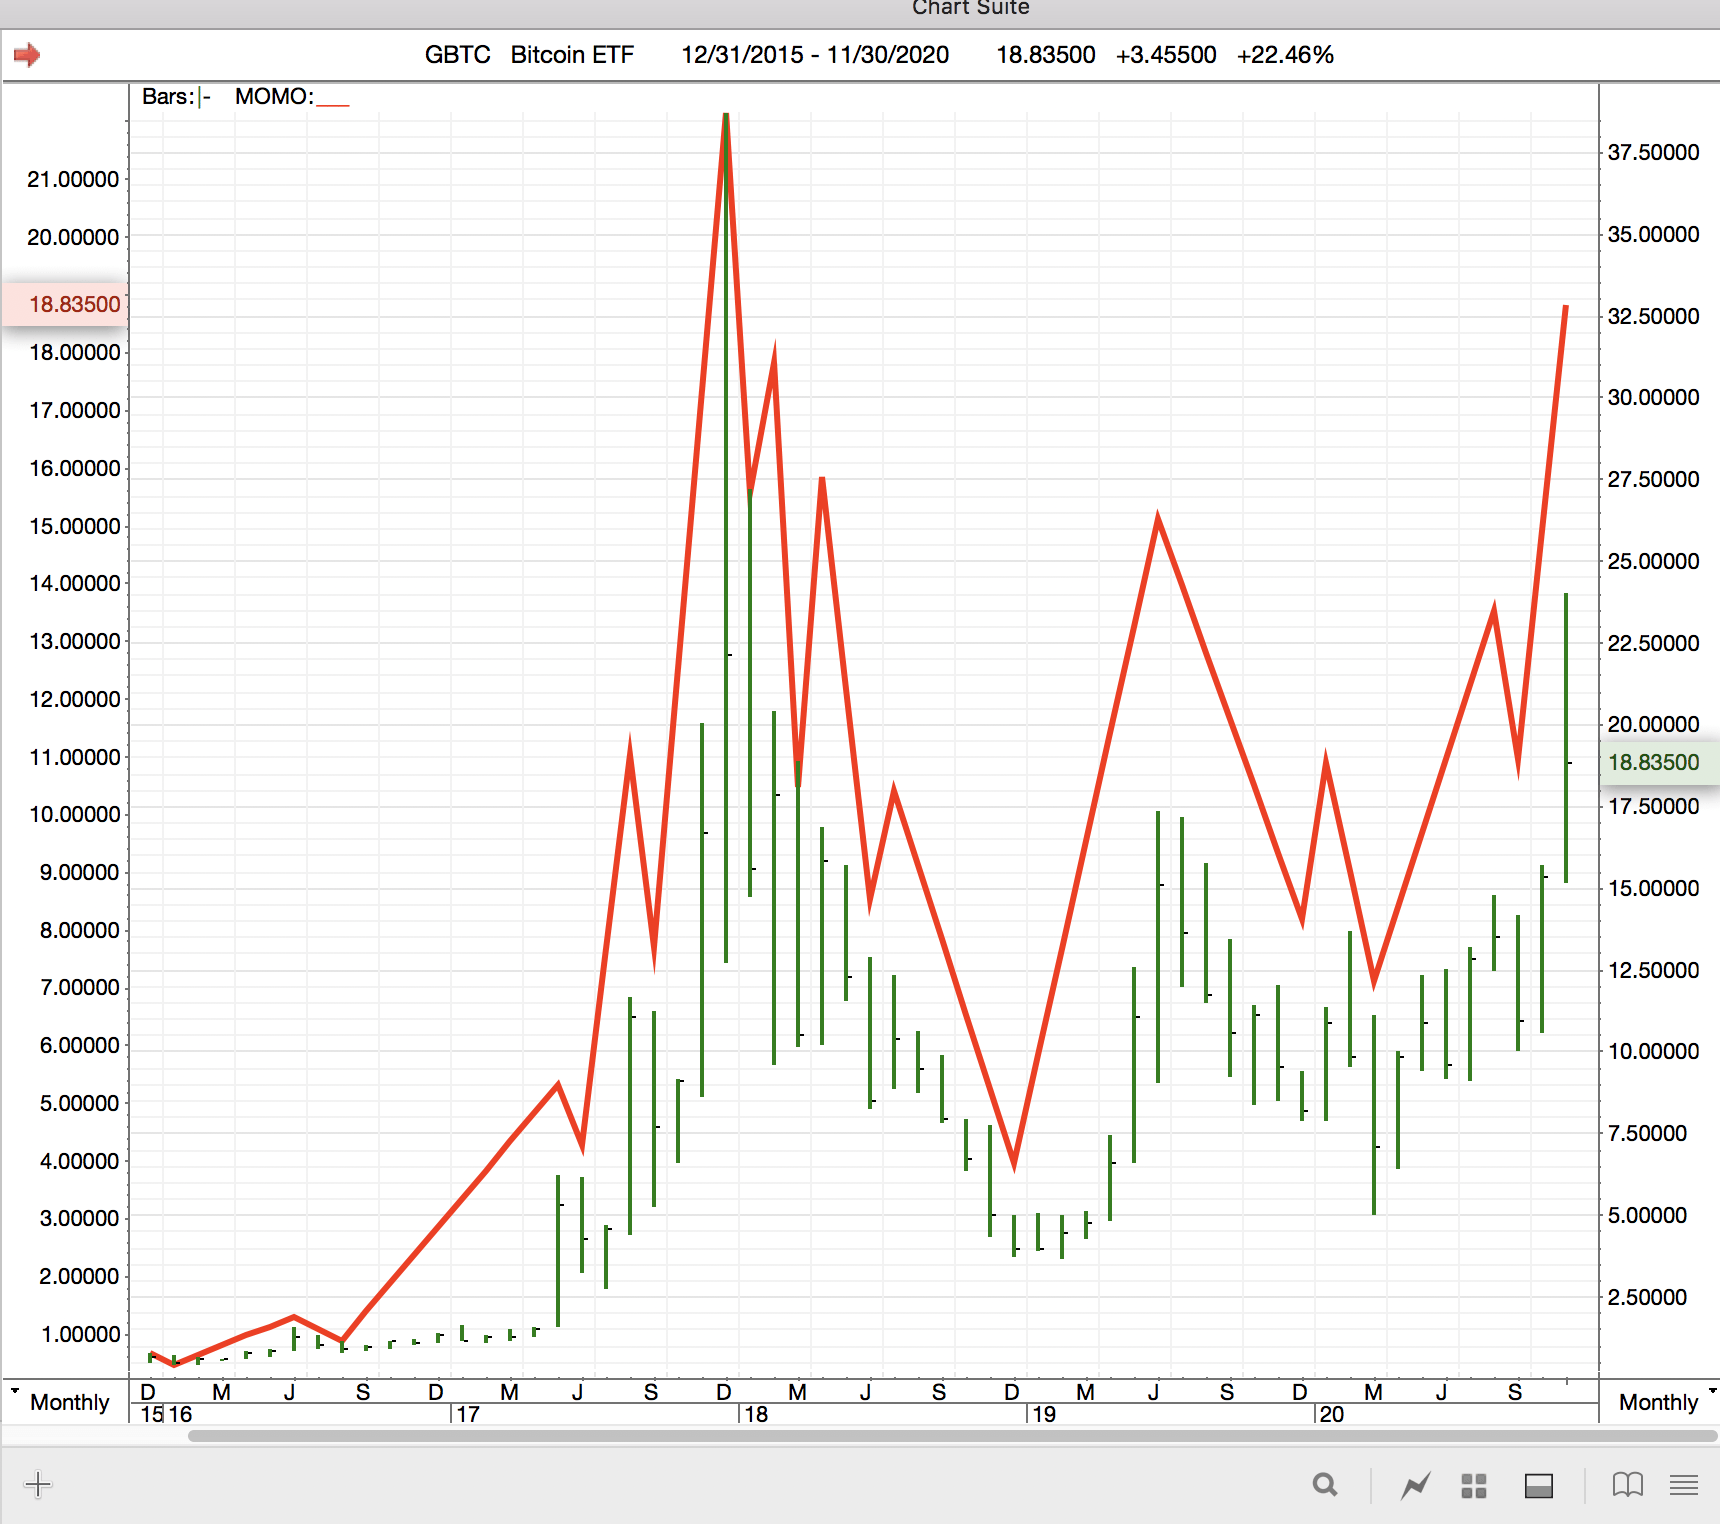Open the left Monthly interval dropdown

[60, 1402]
